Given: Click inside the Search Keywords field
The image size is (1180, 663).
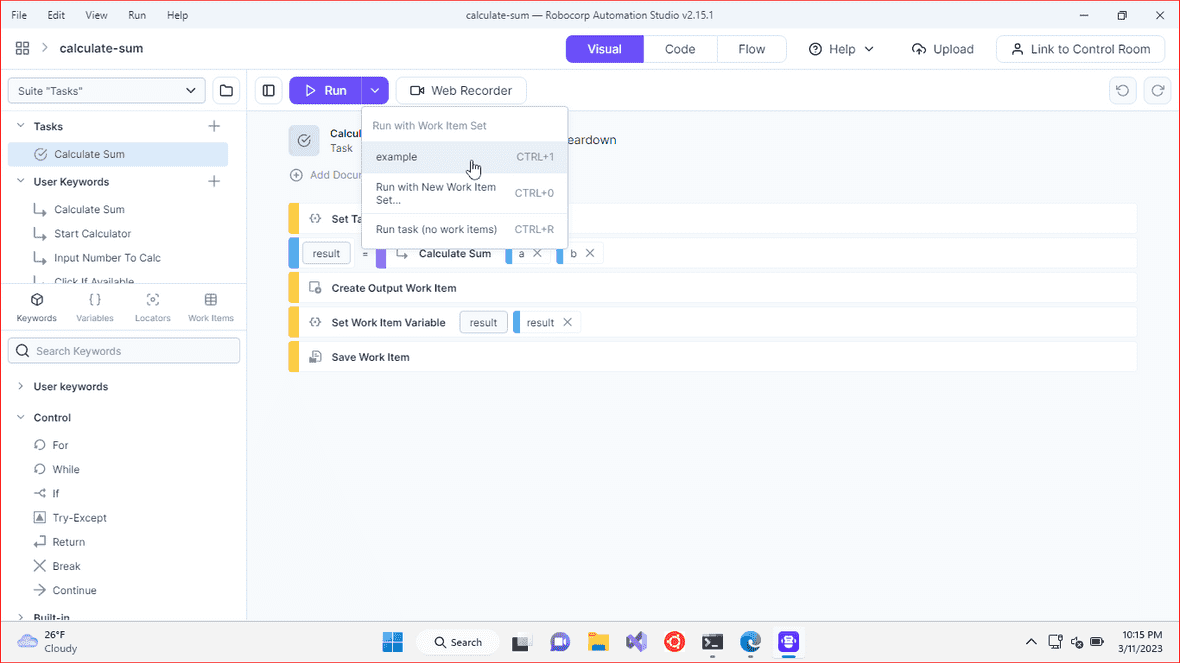Looking at the screenshot, I should point(123,350).
